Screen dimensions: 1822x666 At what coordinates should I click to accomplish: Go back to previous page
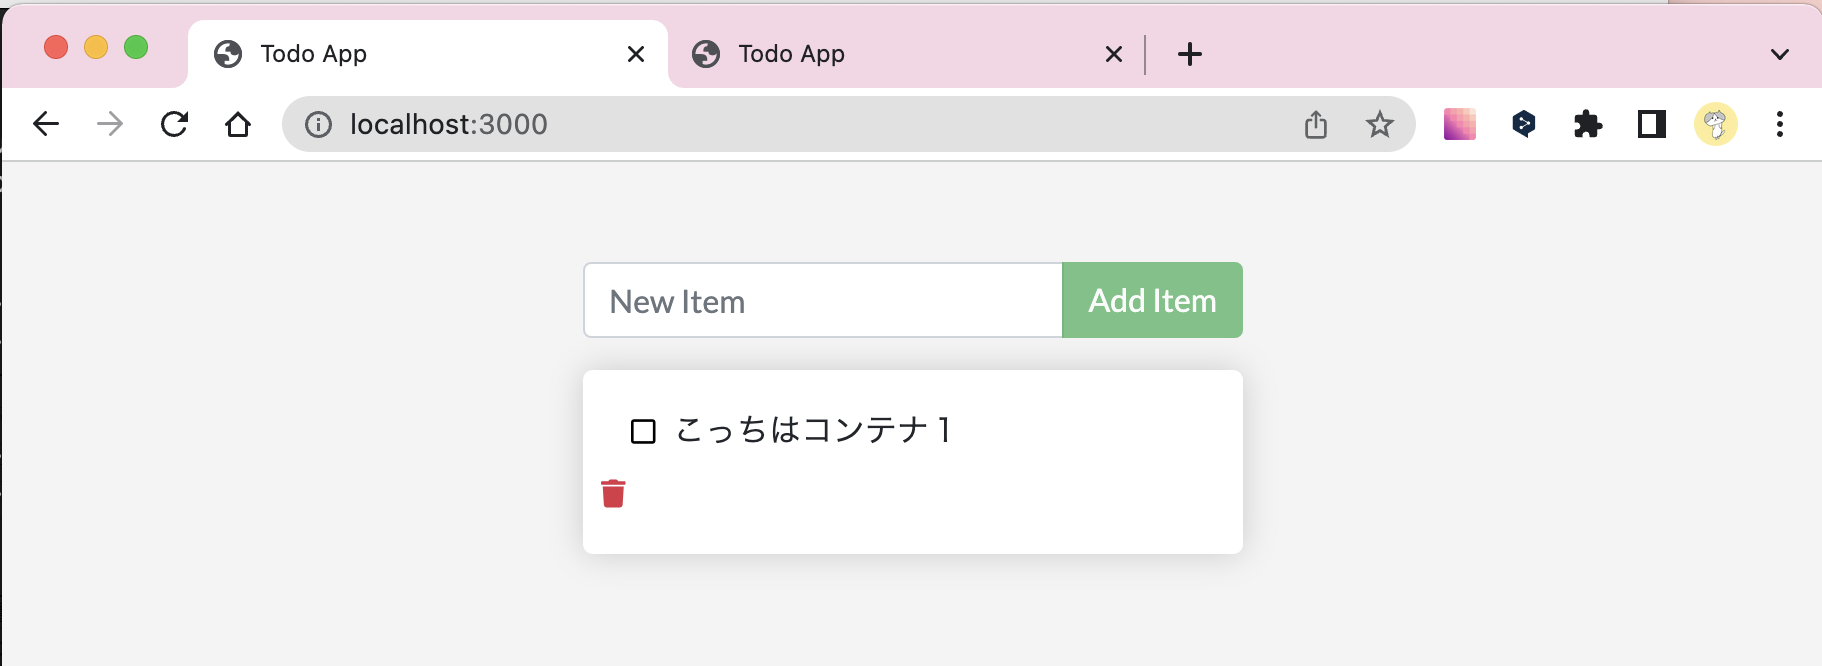(46, 124)
